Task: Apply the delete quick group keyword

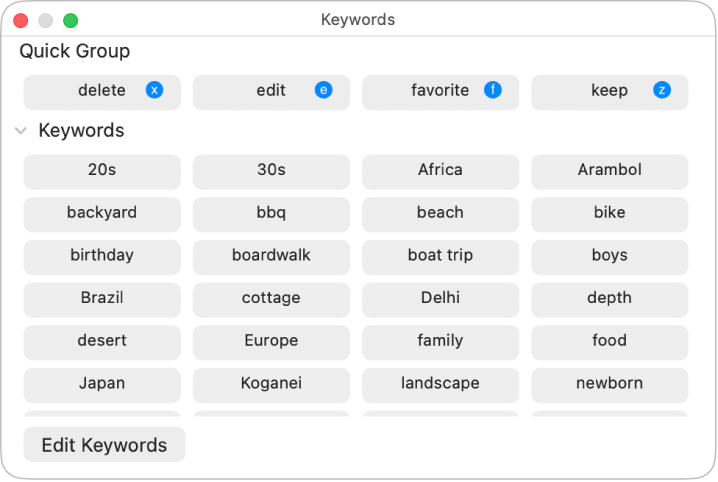Action: point(101,91)
